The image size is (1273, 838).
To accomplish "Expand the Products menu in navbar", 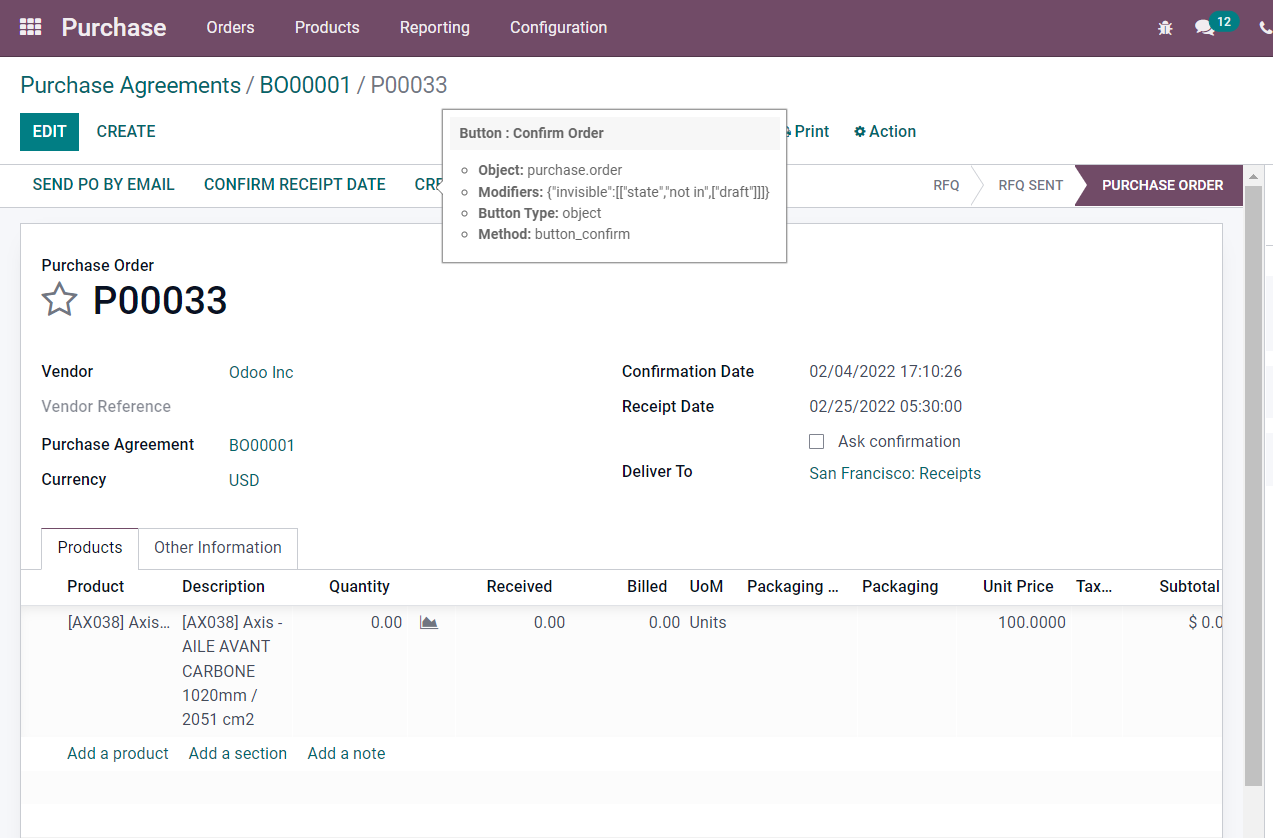I will [327, 27].
